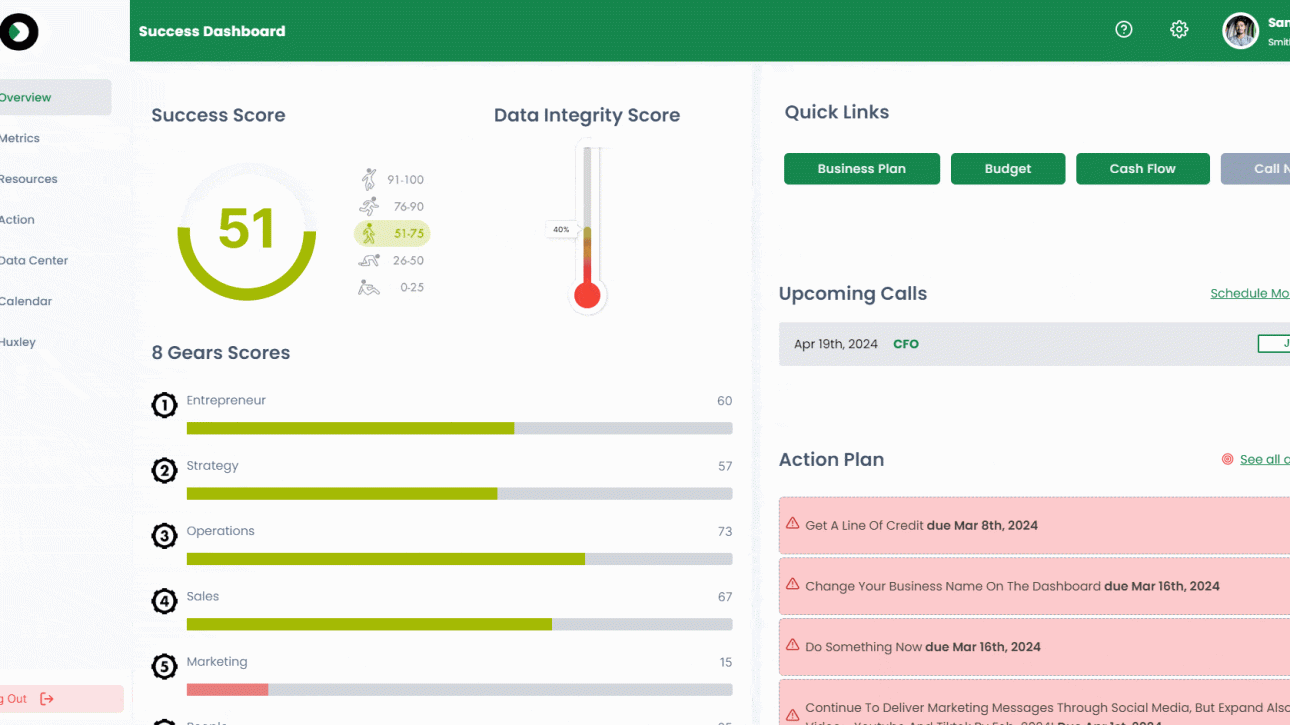Click the Operations score value 73

pos(724,532)
